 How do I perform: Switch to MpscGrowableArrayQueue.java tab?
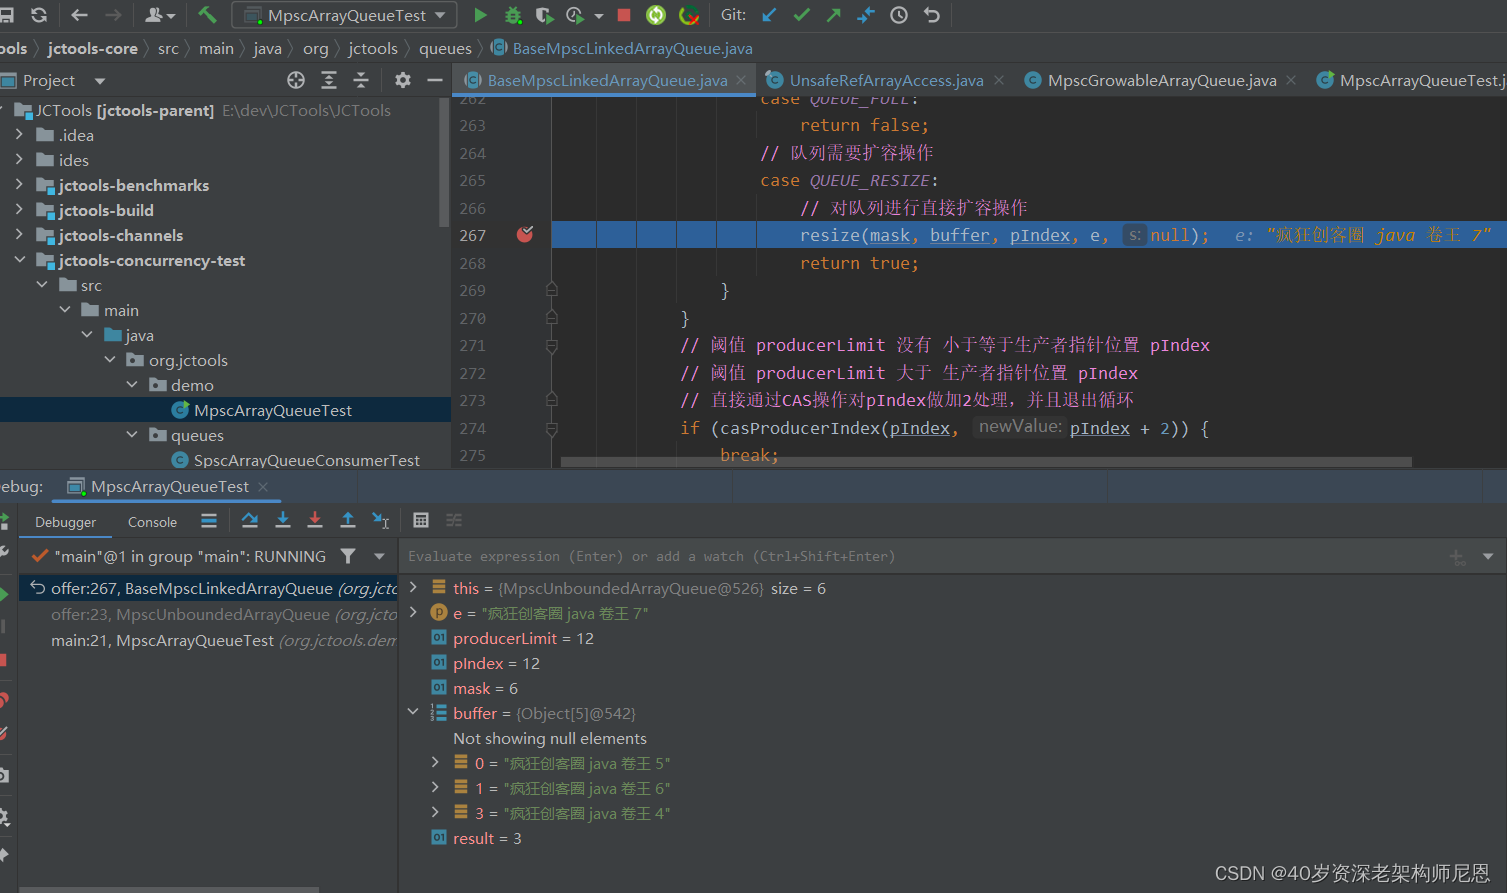tap(1162, 81)
